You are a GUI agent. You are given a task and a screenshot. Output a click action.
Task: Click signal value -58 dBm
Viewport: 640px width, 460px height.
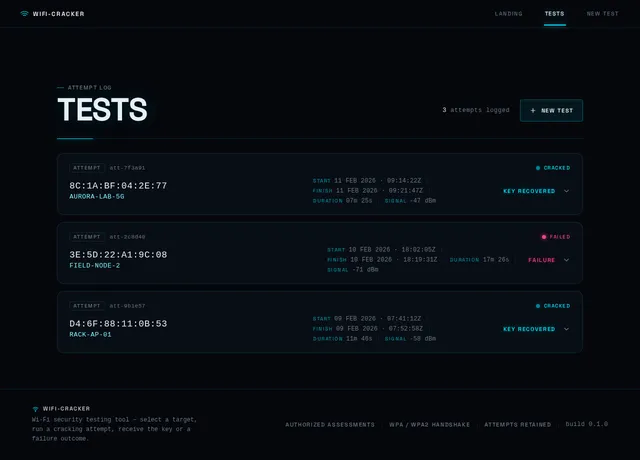coord(423,339)
